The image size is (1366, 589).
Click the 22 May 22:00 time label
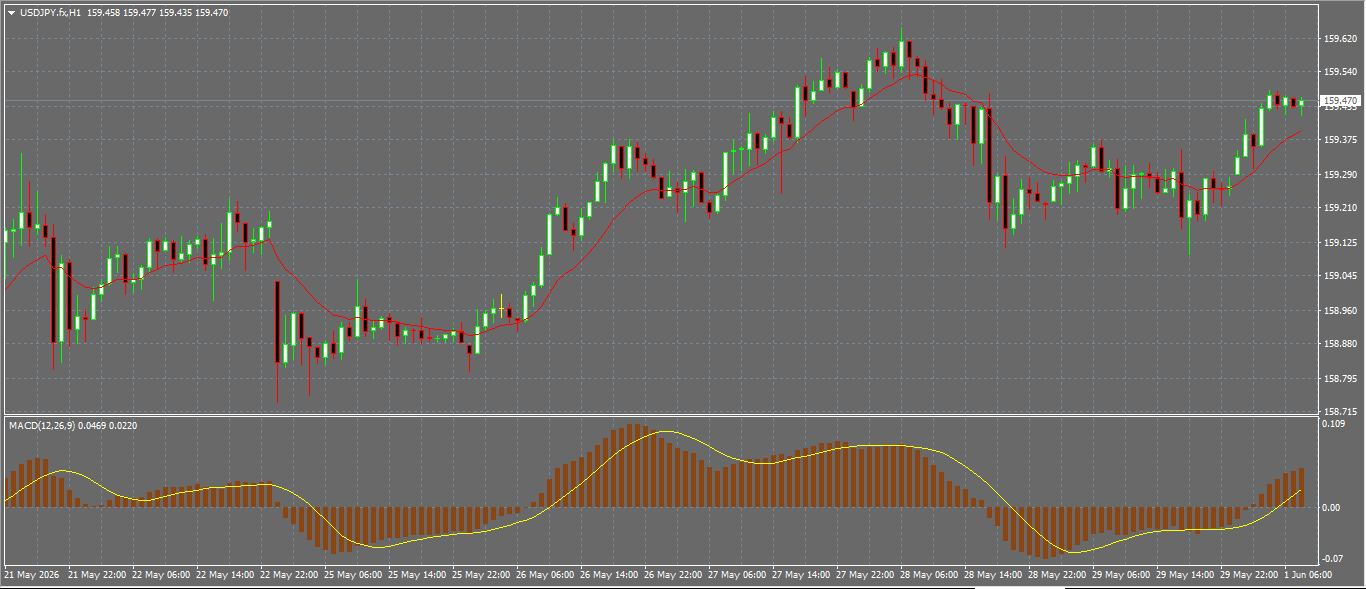tap(290, 576)
